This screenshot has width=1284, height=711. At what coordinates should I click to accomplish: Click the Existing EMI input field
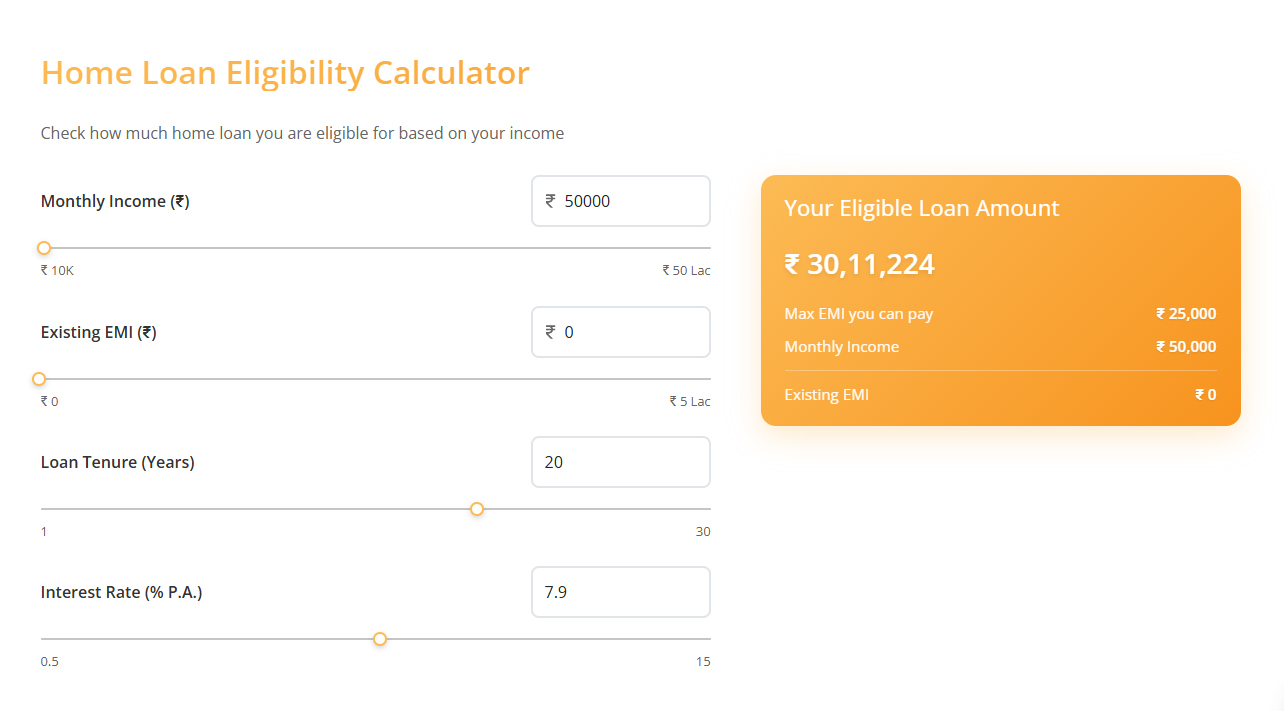tap(620, 331)
